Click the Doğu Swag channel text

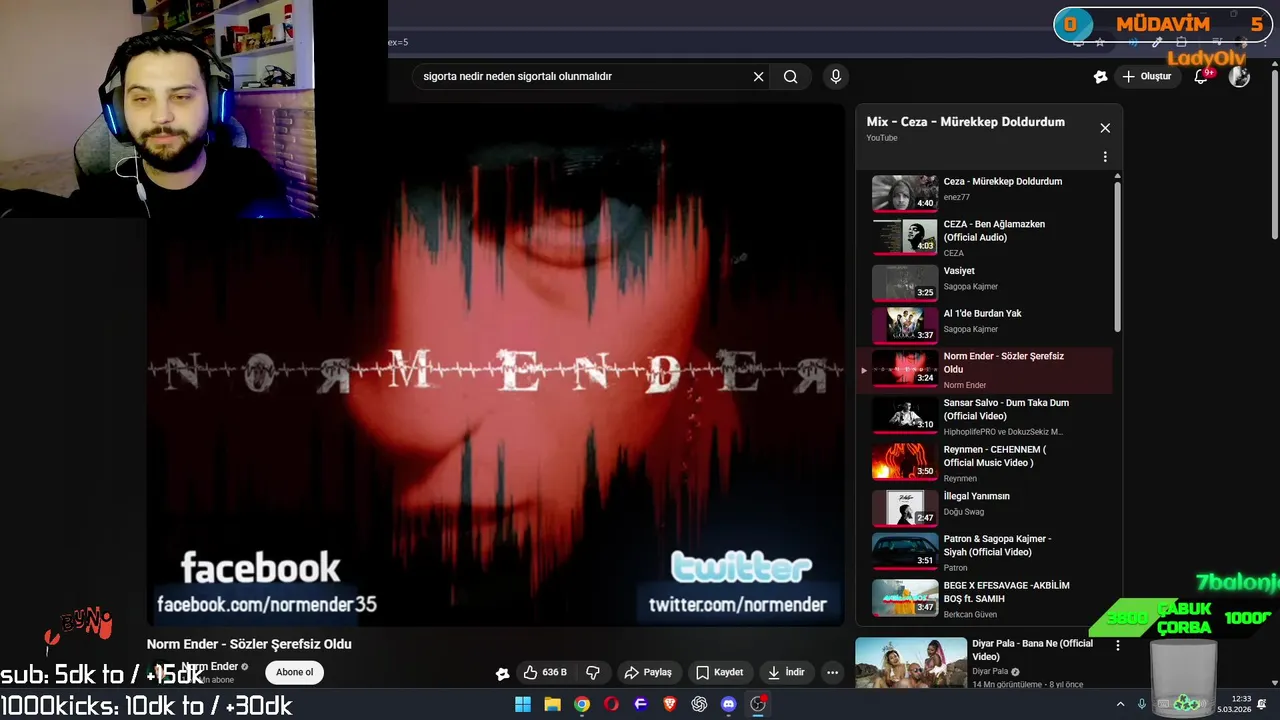966,512
